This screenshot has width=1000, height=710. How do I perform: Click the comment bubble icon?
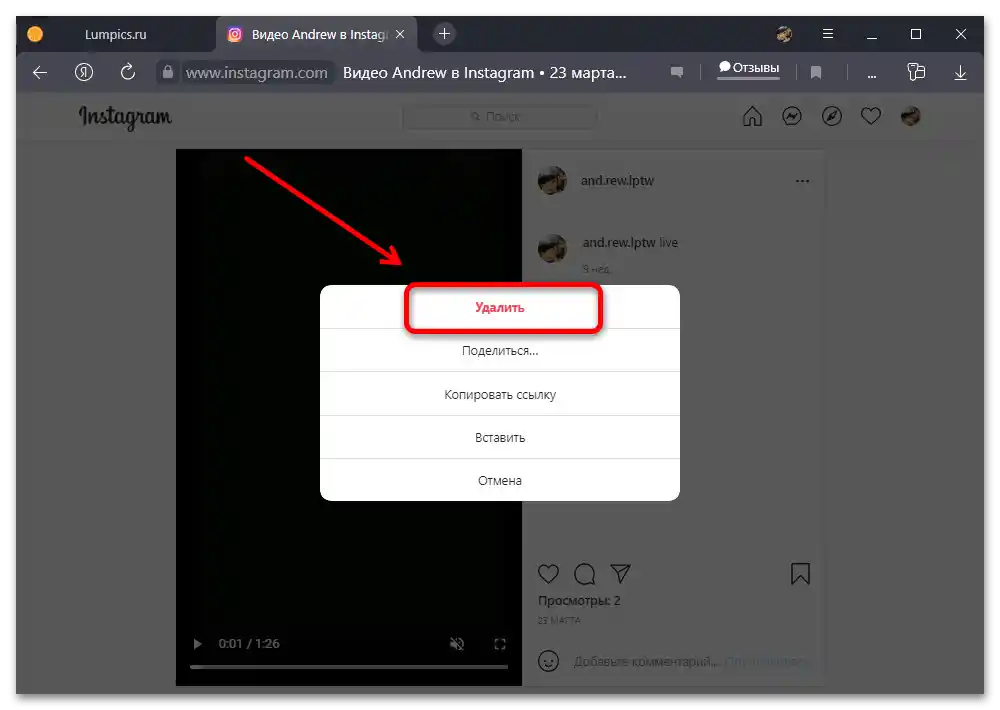pyautogui.click(x=584, y=574)
